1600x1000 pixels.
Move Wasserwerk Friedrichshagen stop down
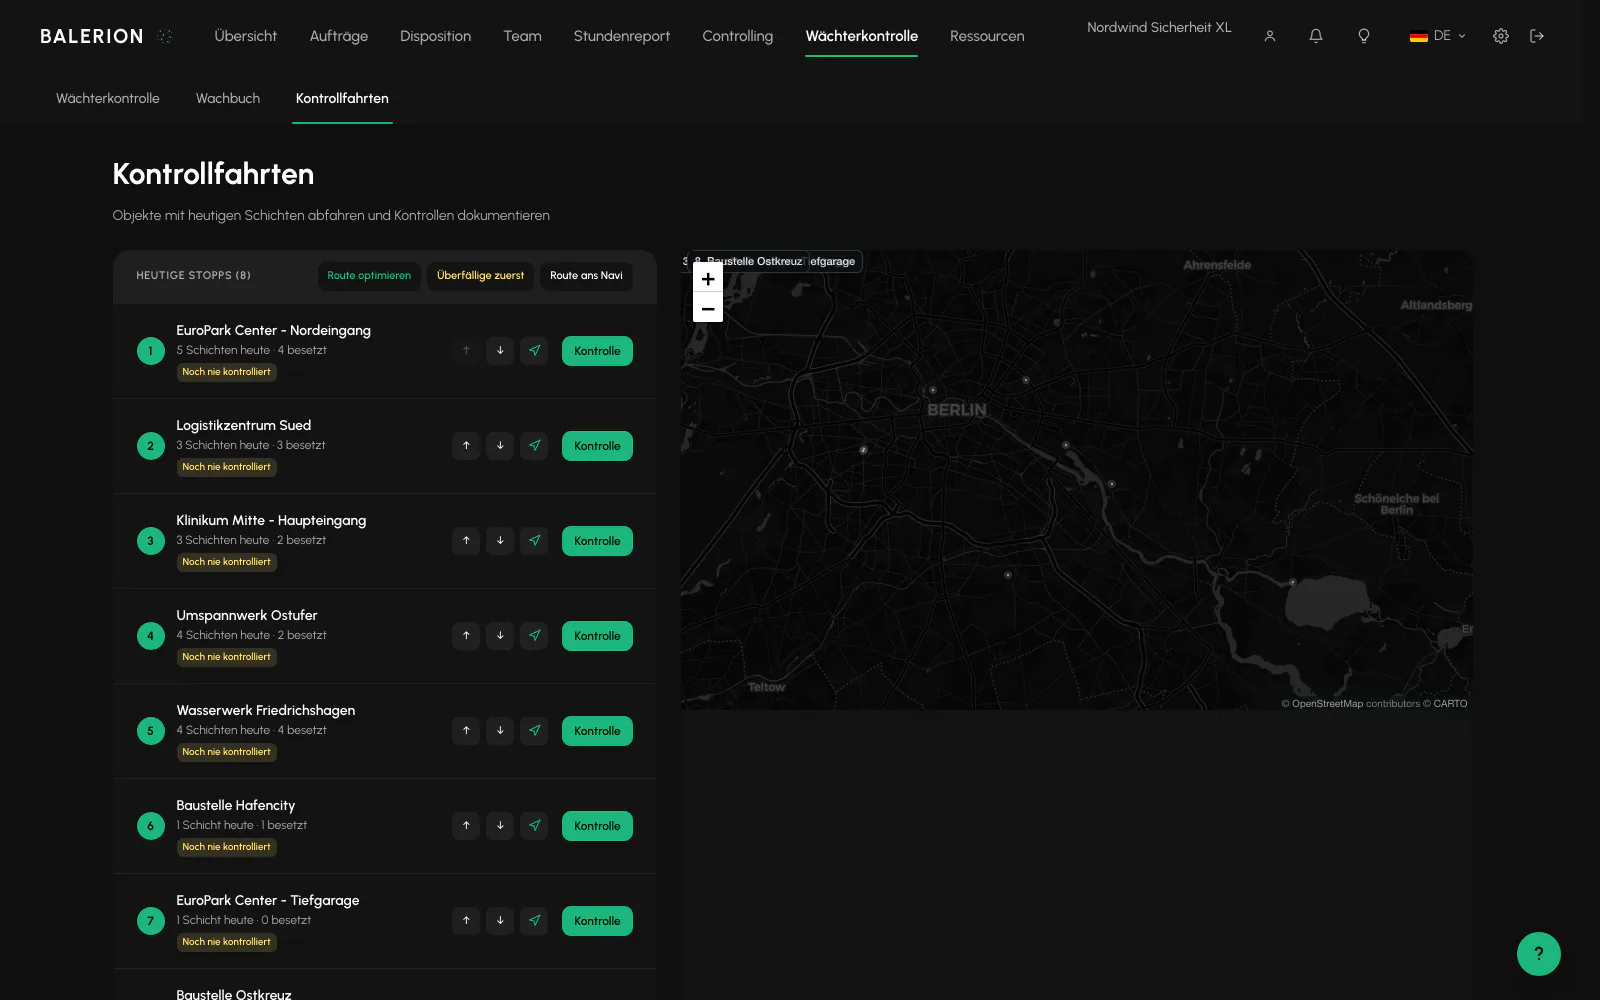500,731
